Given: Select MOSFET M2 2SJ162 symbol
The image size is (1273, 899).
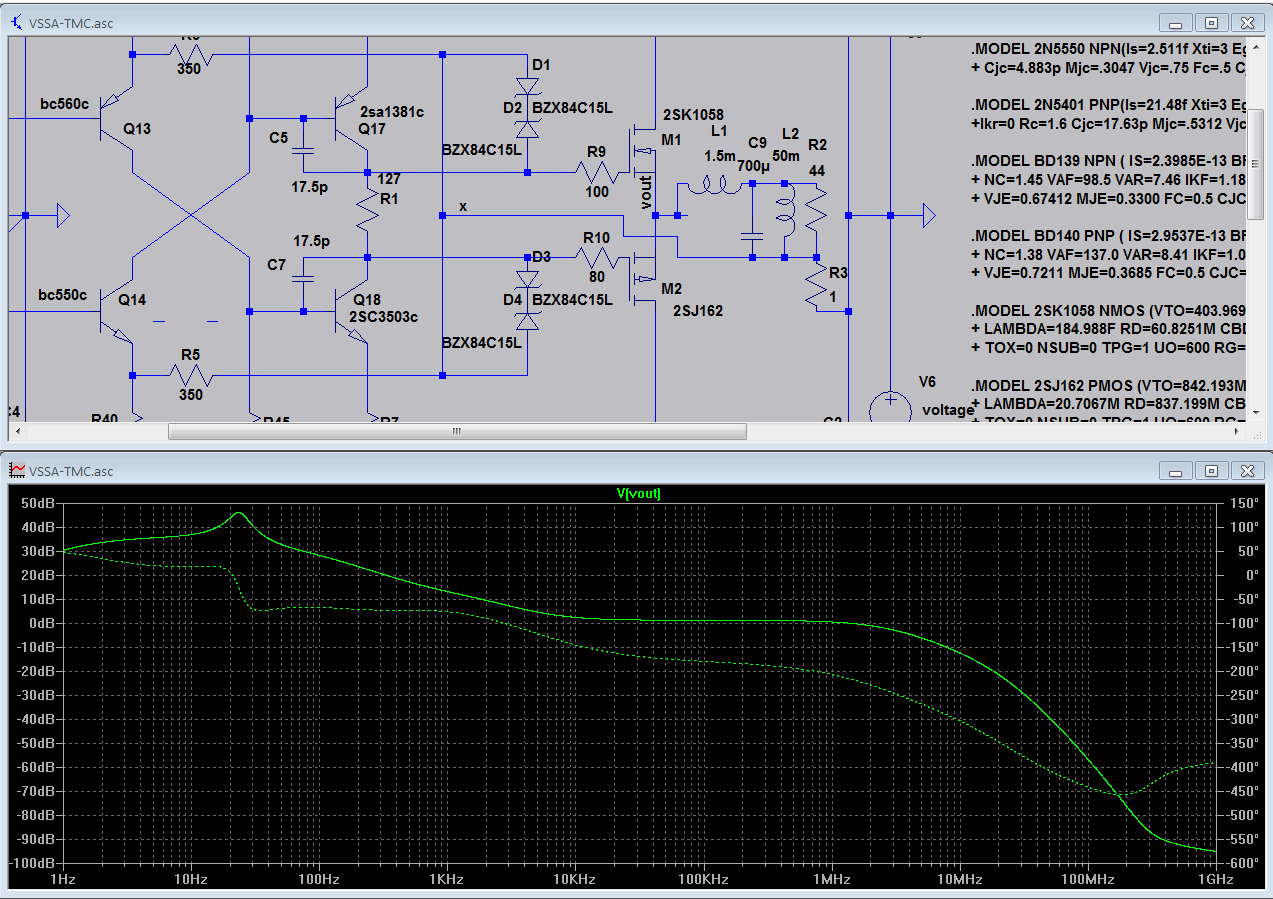Looking at the screenshot, I should pos(643,277).
